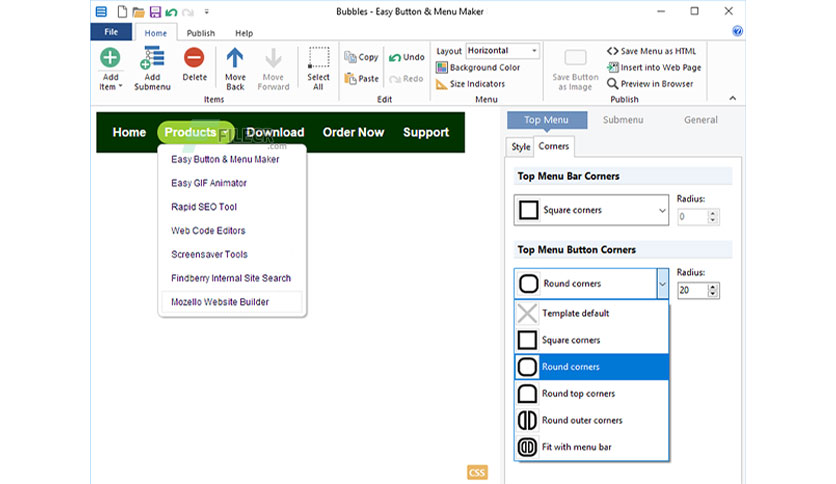This screenshot has height=484, width=836.
Task: Click Redo in the Edit group
Action: (x=406, y=78)
